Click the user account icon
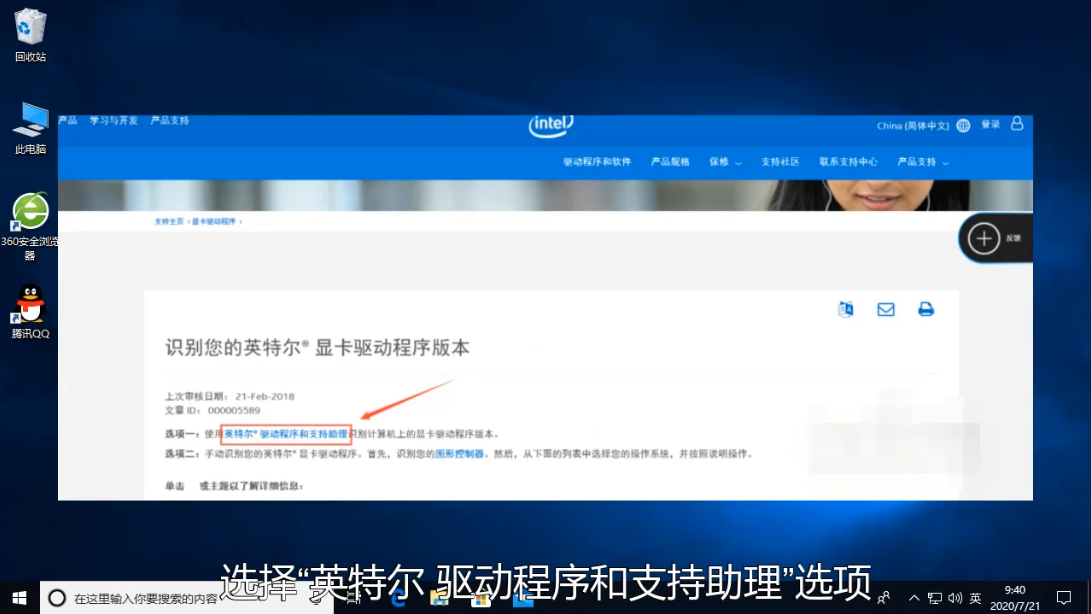Viewport: 1091px width, 614px height. [x=1017, y=124]
